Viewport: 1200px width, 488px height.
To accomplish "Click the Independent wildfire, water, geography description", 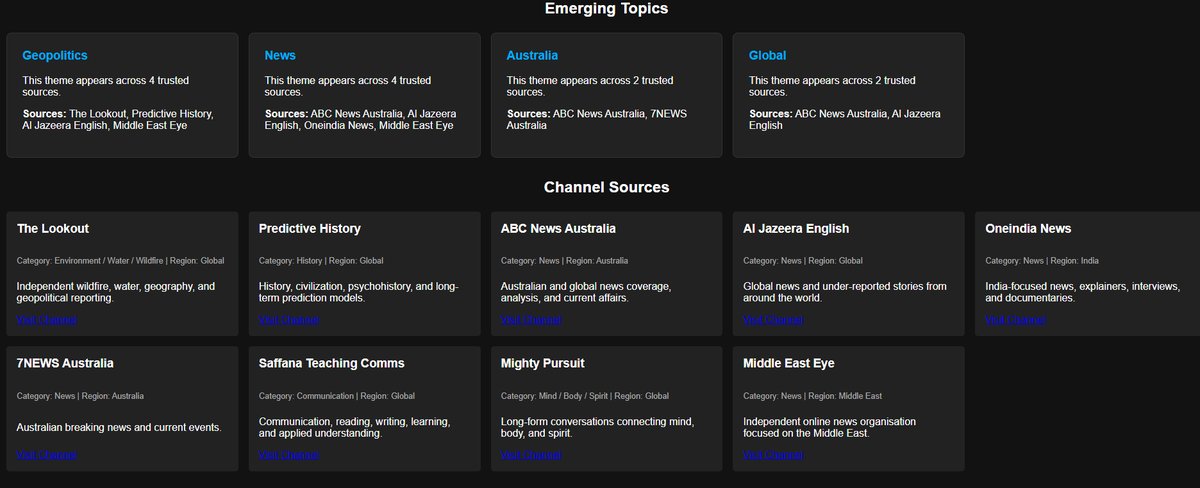I will [x=116, y=292].
